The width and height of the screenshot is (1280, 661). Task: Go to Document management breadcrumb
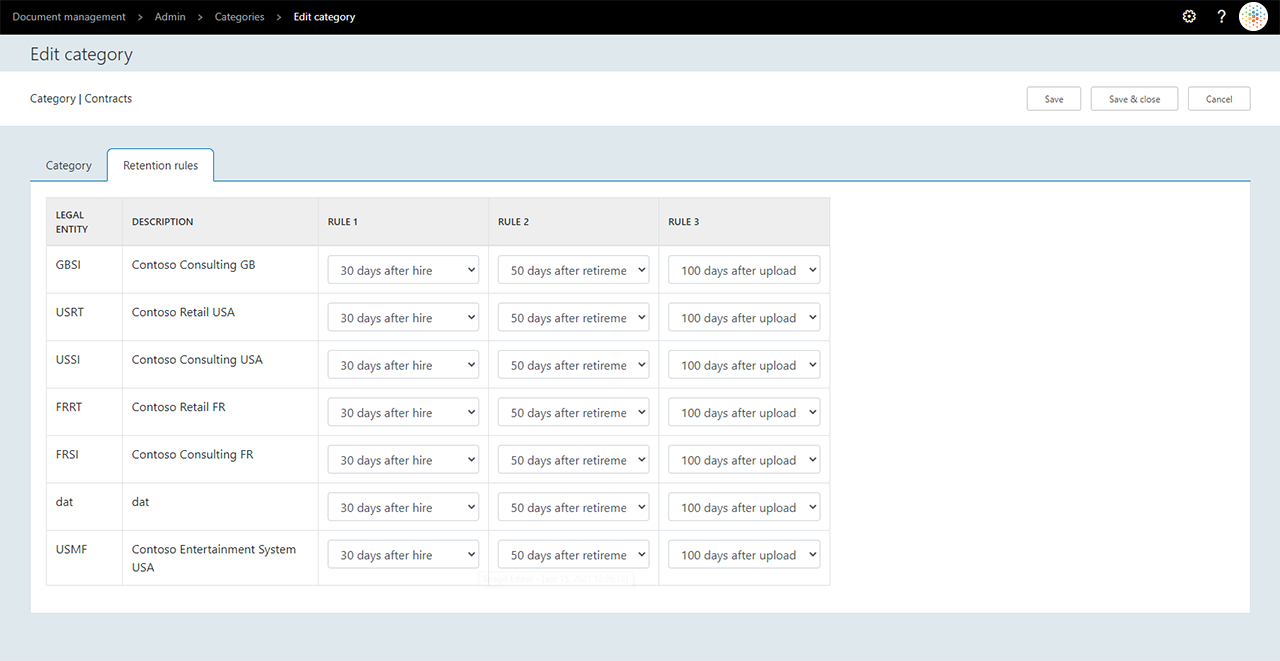[x=69, y=17]
